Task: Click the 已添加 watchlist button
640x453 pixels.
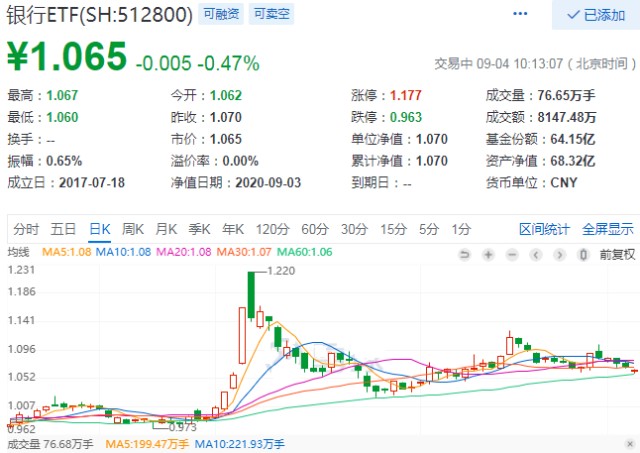Action: coord(596,15)
